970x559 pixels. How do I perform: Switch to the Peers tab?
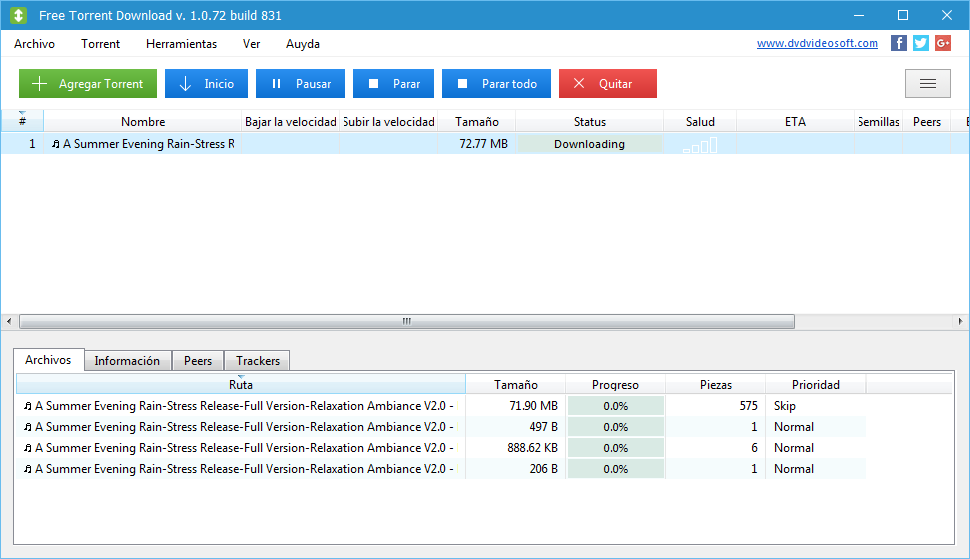point(198,361)
